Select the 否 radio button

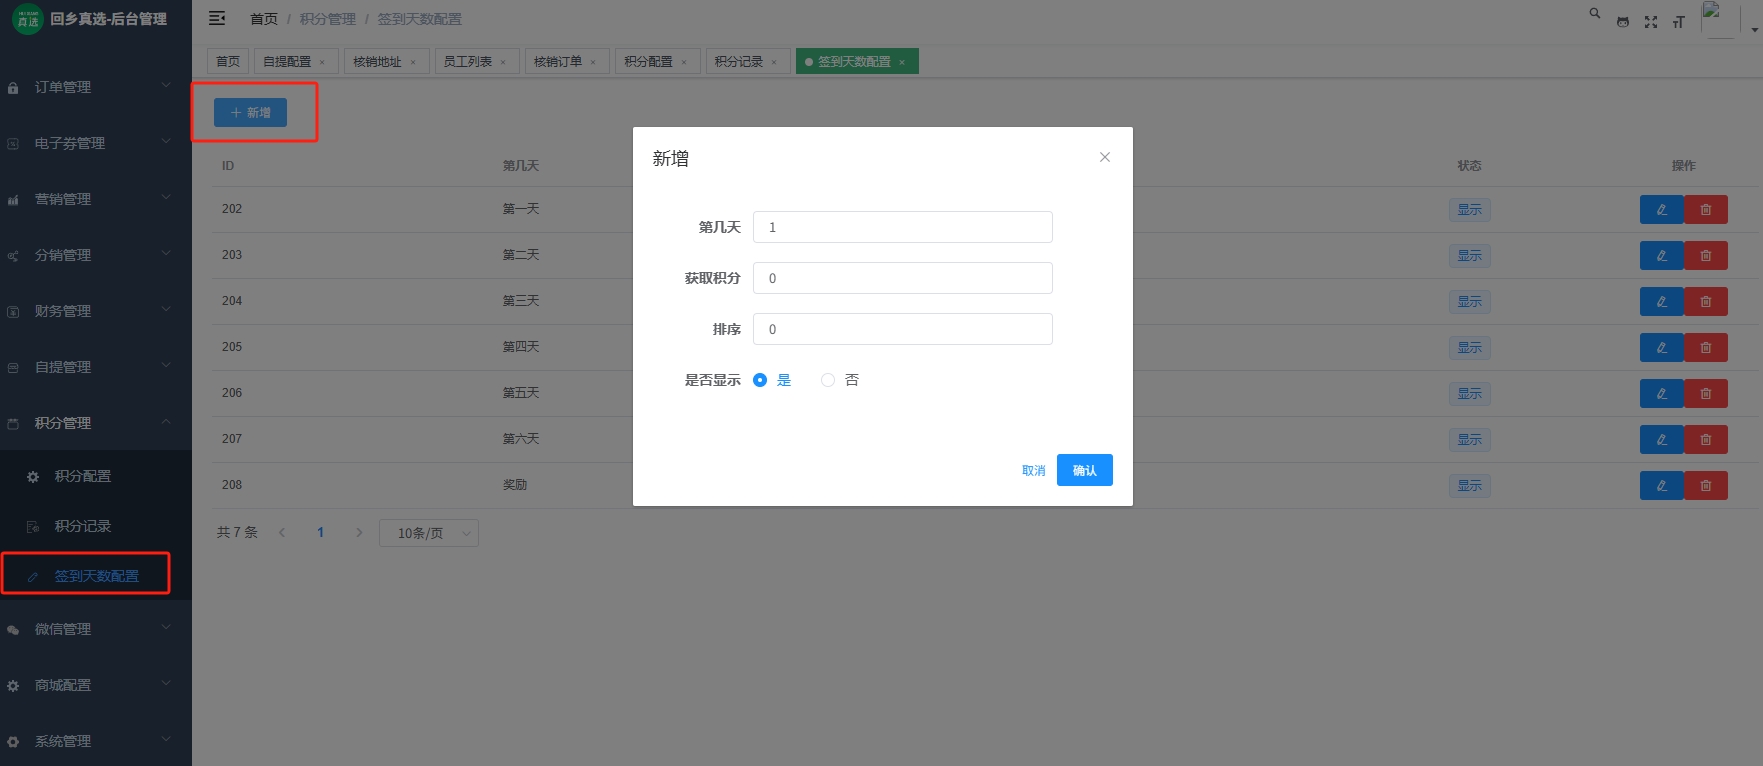[828, 380]
